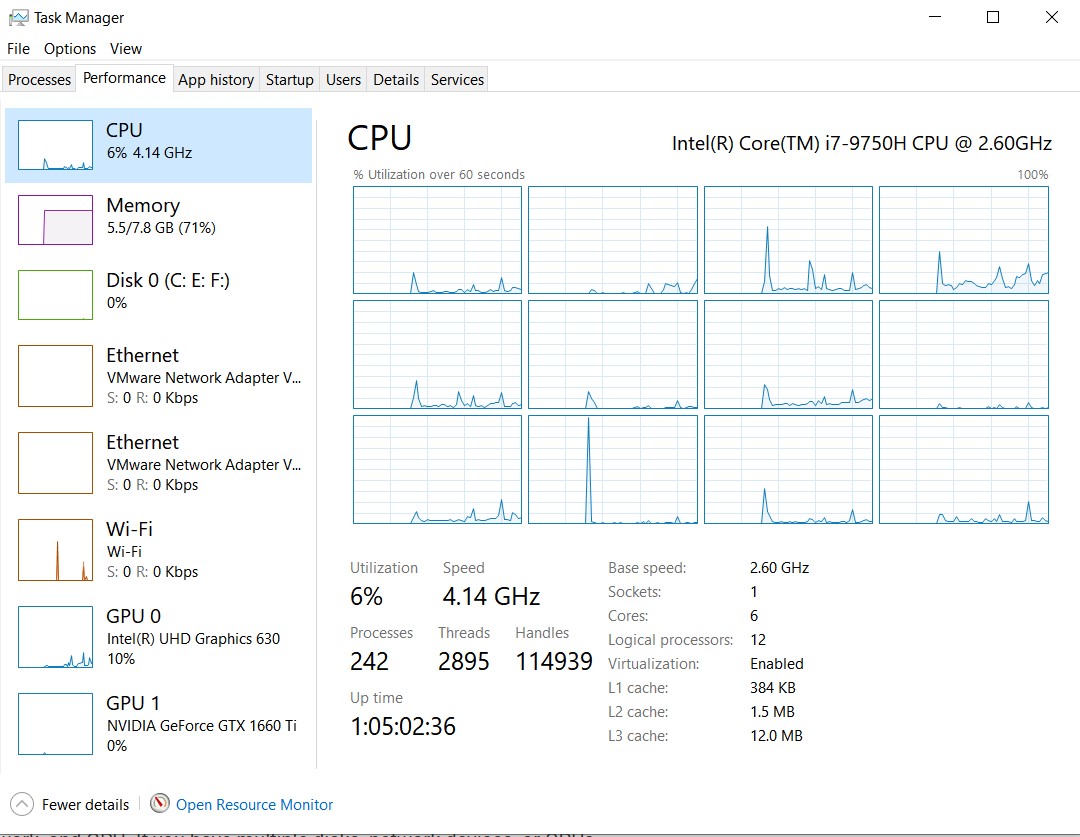Select the Wi-Fi activity graph item
Screen dimensions: 1080x837
point(55,549)
